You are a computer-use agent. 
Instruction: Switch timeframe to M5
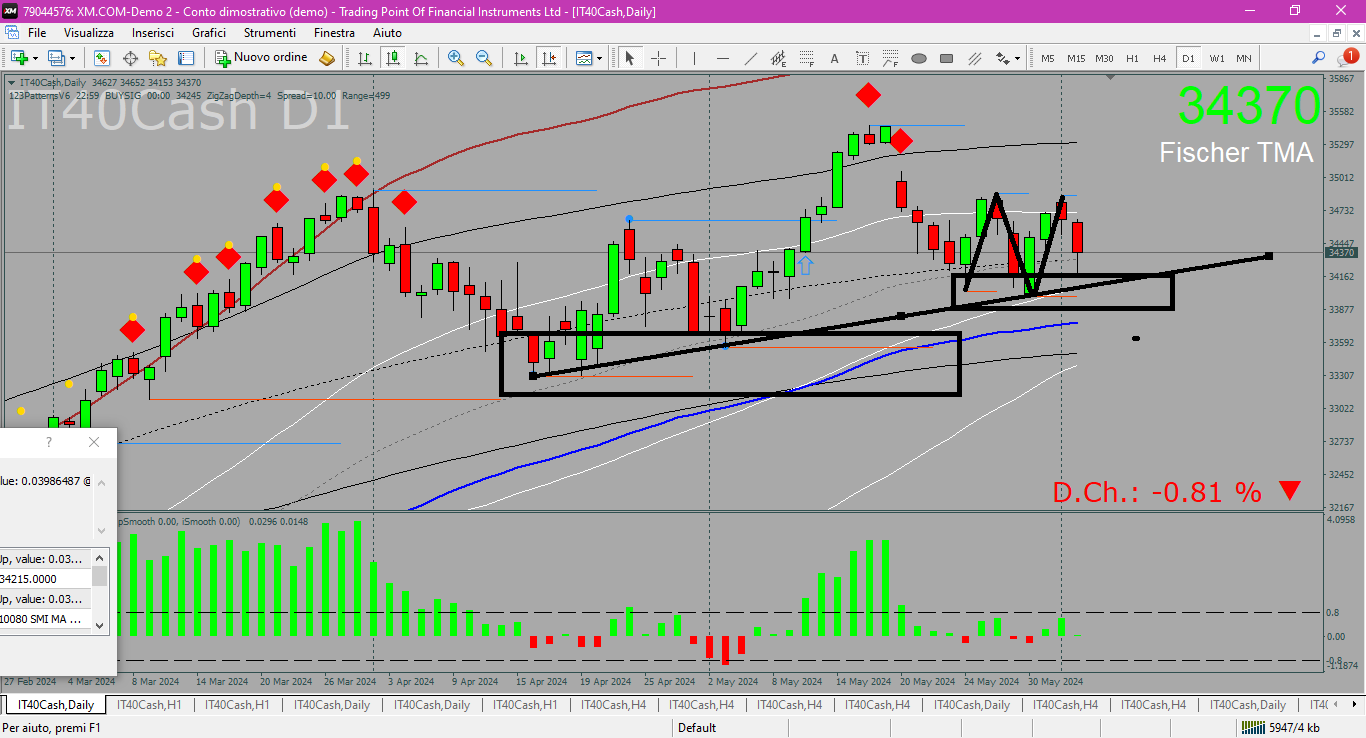(1047, 58)
